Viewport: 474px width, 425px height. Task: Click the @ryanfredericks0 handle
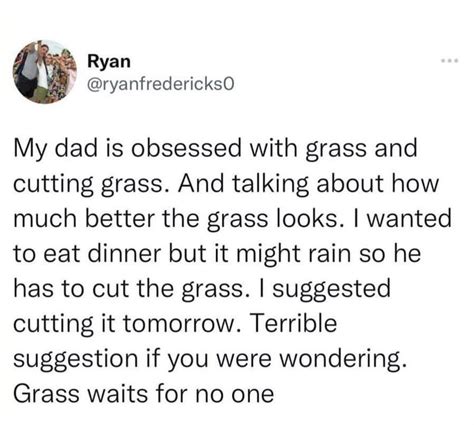pos(161,84)
